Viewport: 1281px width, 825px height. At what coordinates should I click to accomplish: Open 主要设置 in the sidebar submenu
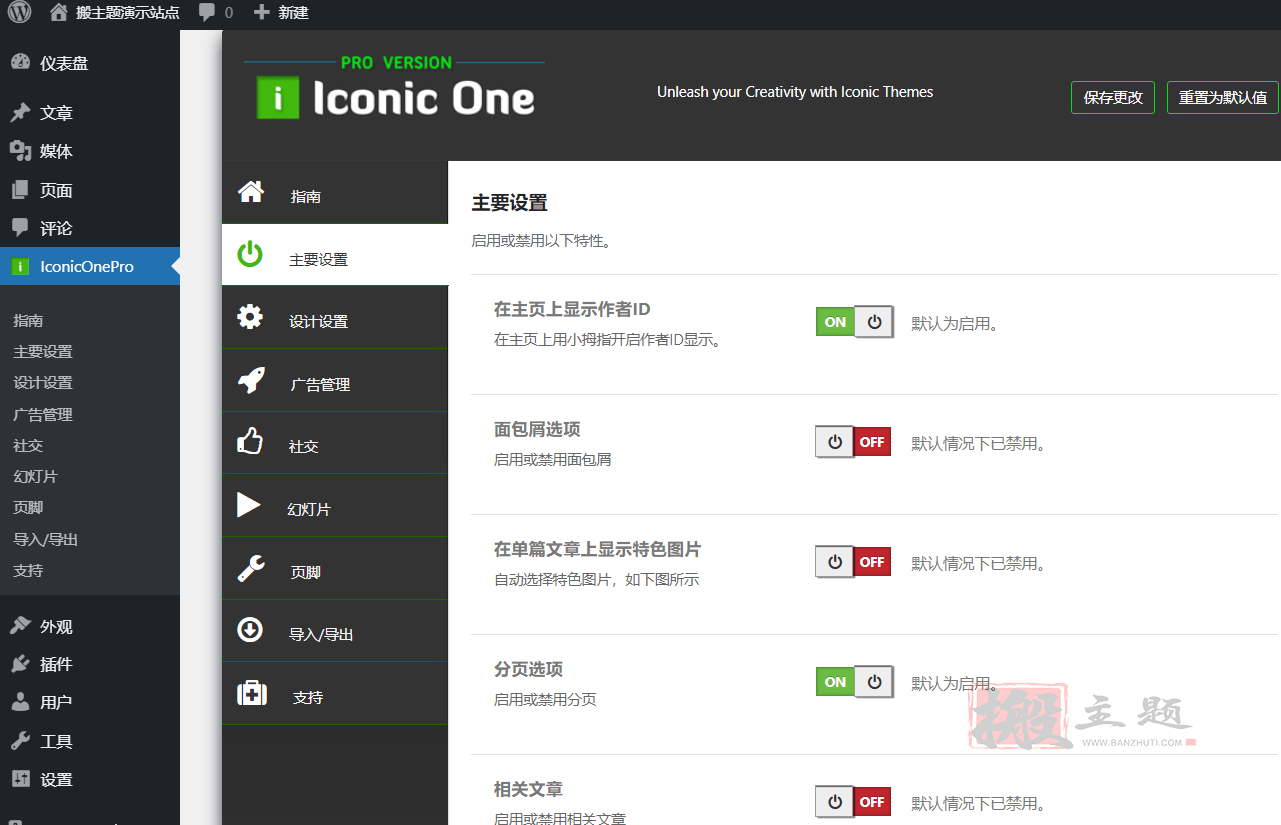(43, 351)
